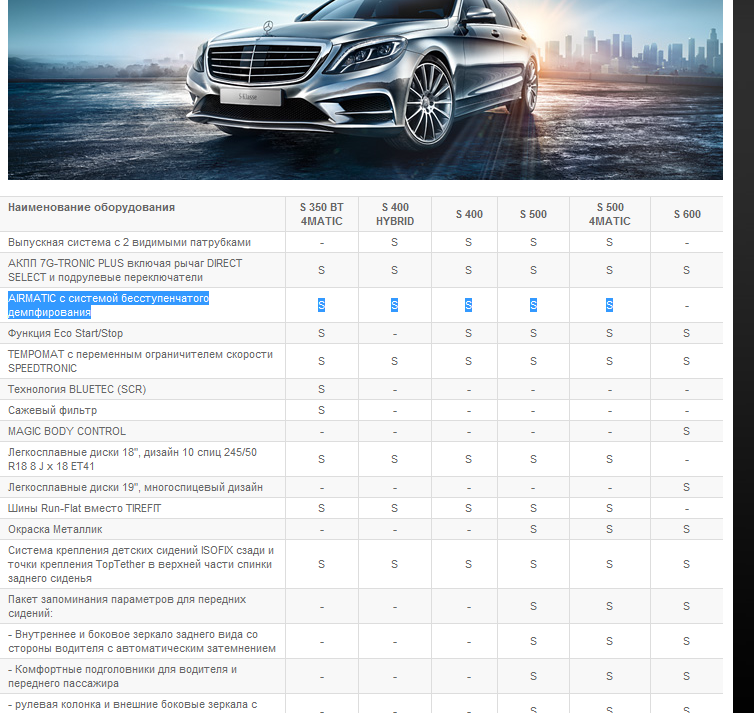Click the 'Система крепления детских сидений ISOFIX' row label

pos(141,564)
